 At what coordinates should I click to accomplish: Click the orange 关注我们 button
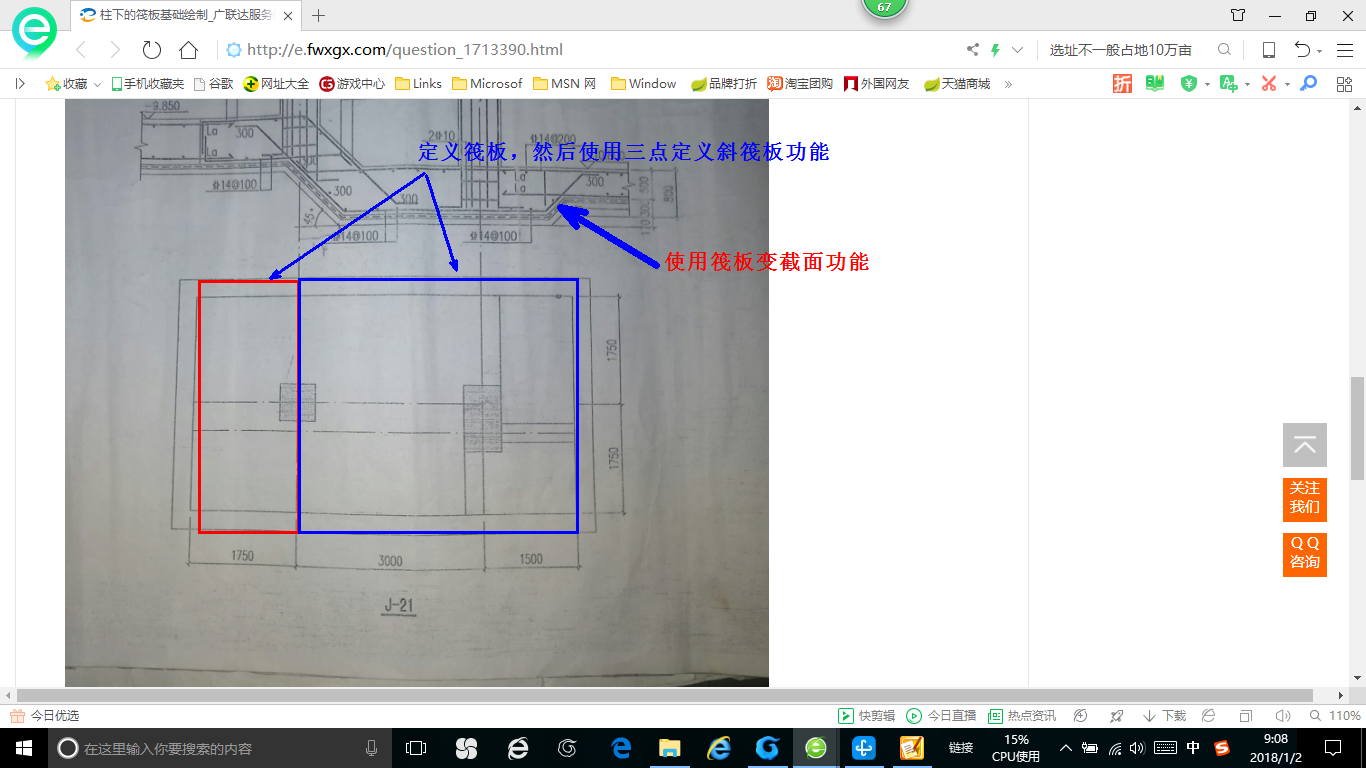click(1305, 499)
